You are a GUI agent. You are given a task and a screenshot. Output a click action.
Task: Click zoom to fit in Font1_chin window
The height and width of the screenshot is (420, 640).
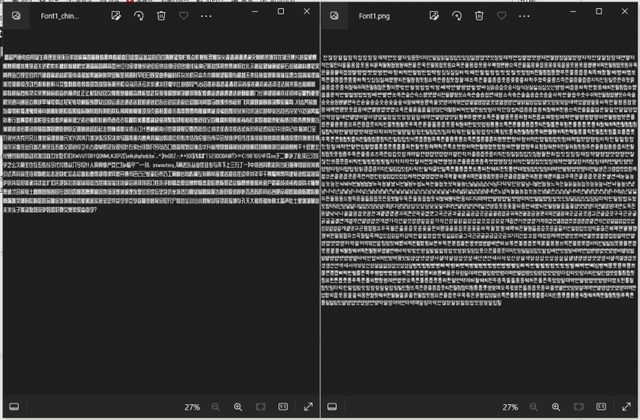pyautogui.click(x=260, y=407)
